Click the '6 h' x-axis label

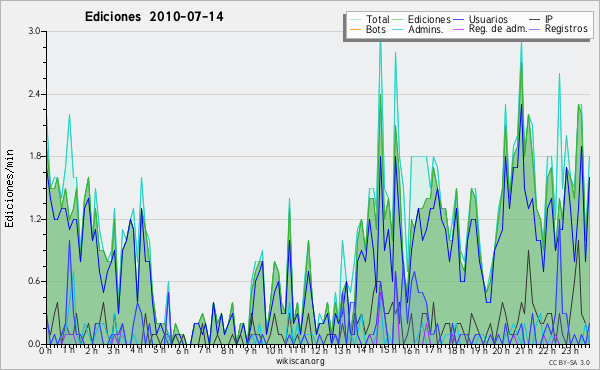coord(182,351)
